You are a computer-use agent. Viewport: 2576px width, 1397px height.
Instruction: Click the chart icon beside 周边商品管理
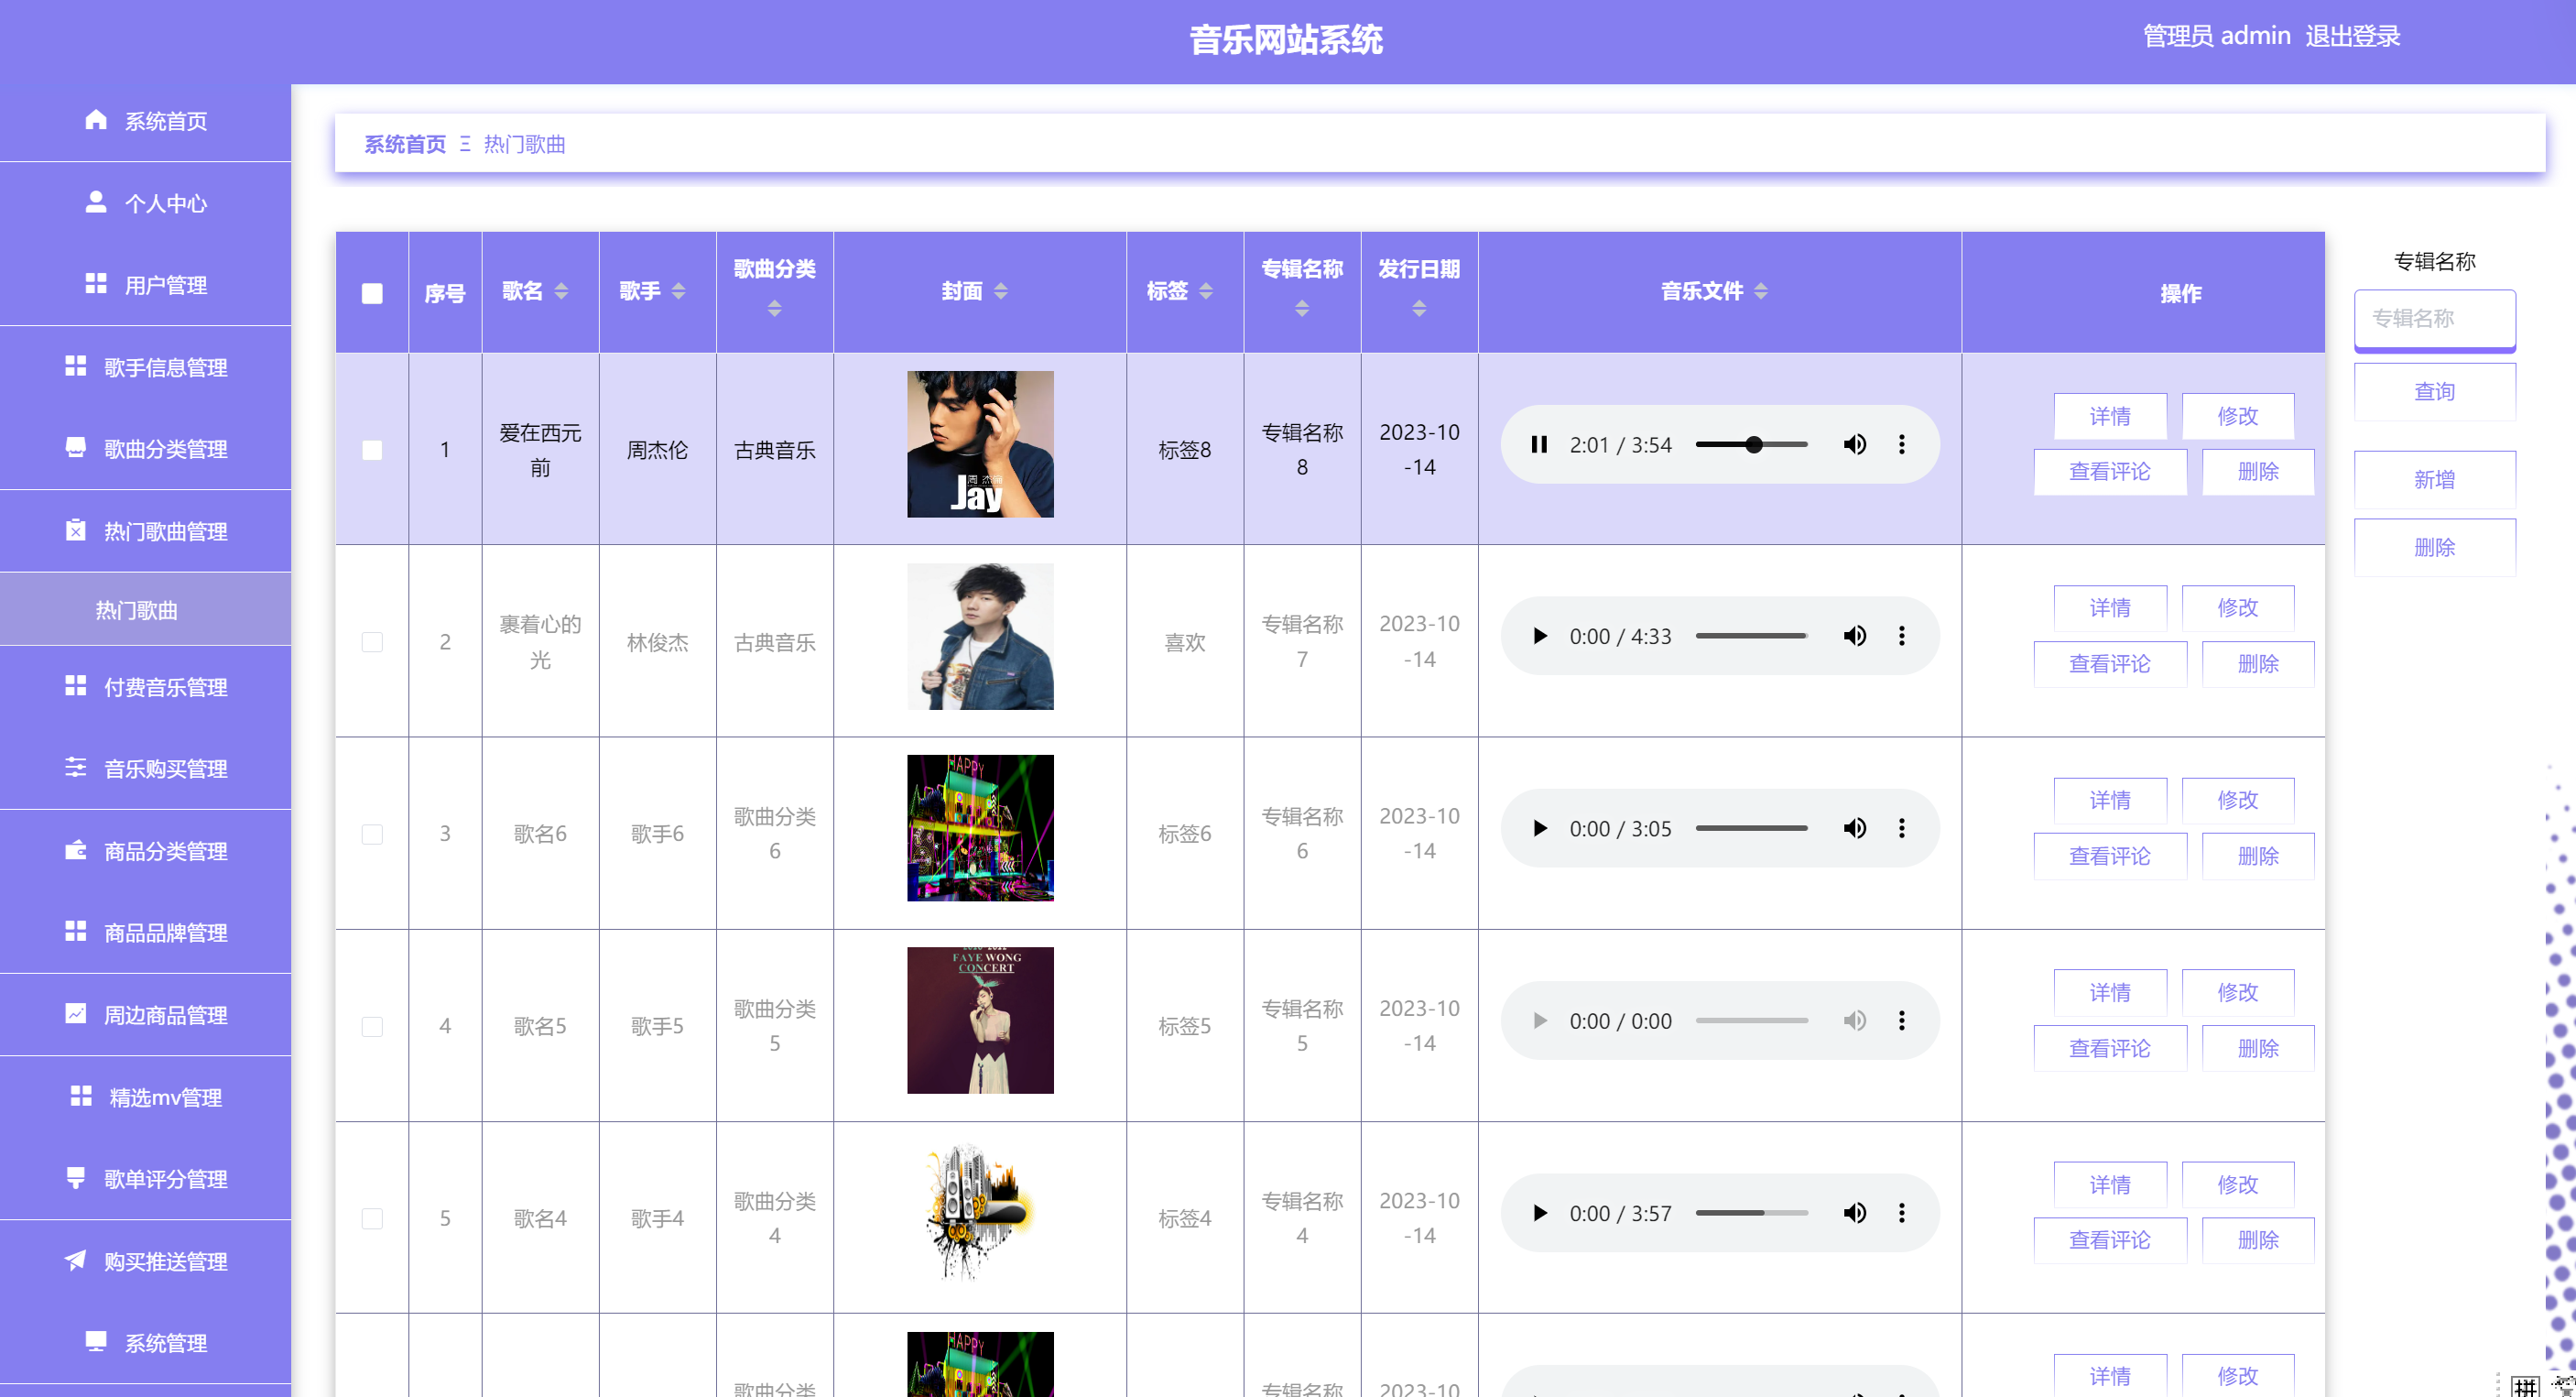click(76, 1014)
